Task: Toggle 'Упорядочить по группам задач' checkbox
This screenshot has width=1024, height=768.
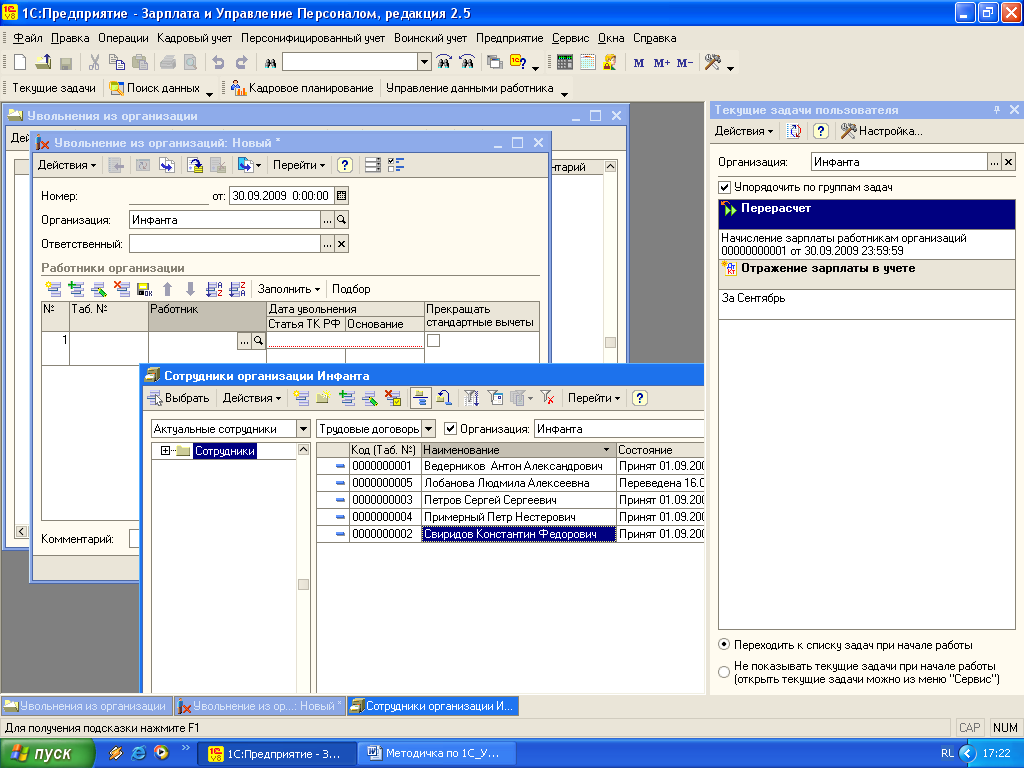Action: pos(724,187)
